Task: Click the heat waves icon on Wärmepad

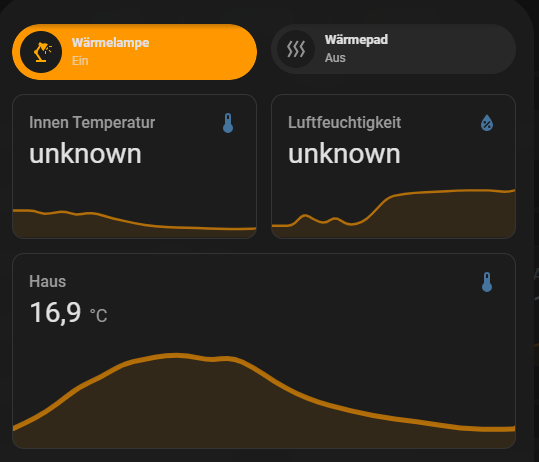Action: pyautogui.click(x=296, y=49)
